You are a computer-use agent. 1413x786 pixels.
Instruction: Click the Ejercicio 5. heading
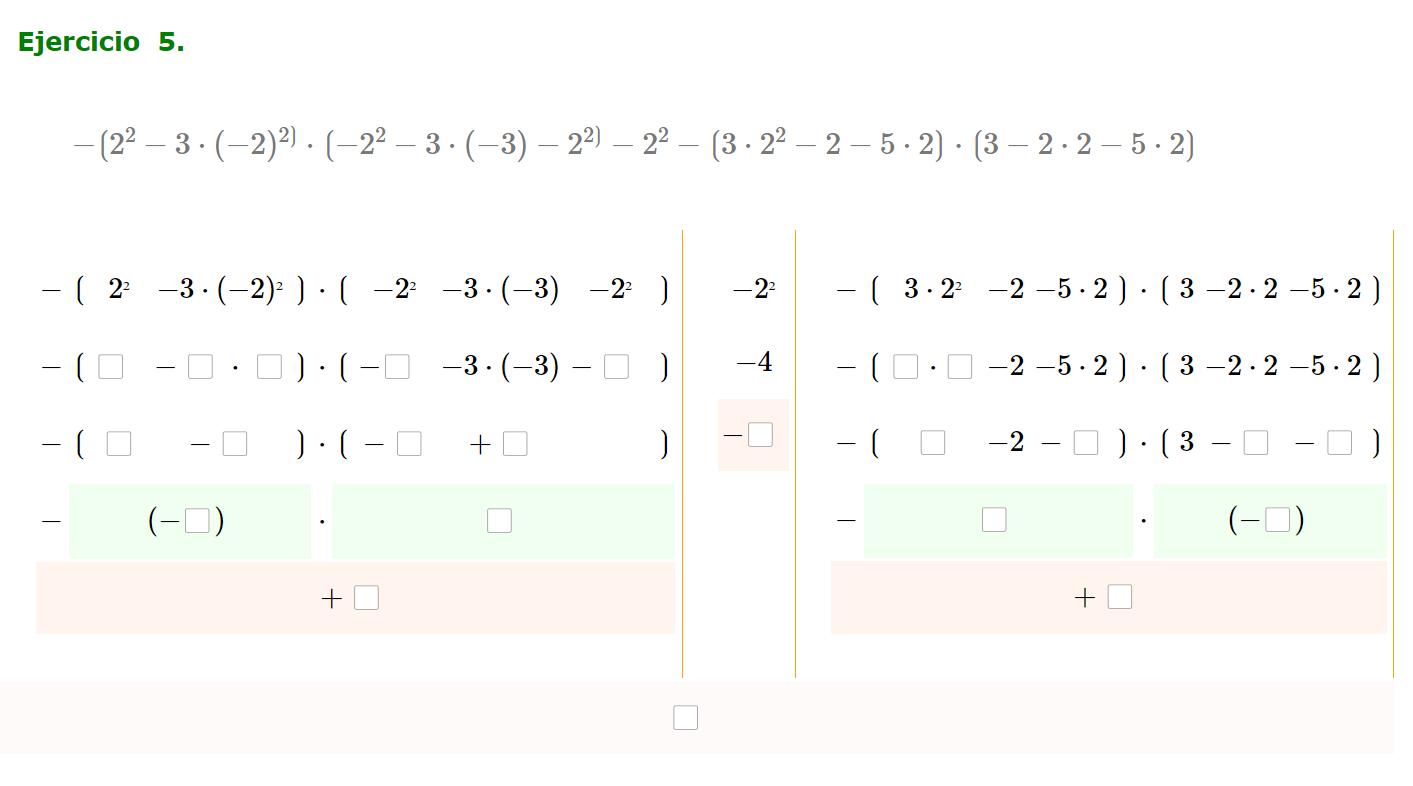tap(101, 42)
